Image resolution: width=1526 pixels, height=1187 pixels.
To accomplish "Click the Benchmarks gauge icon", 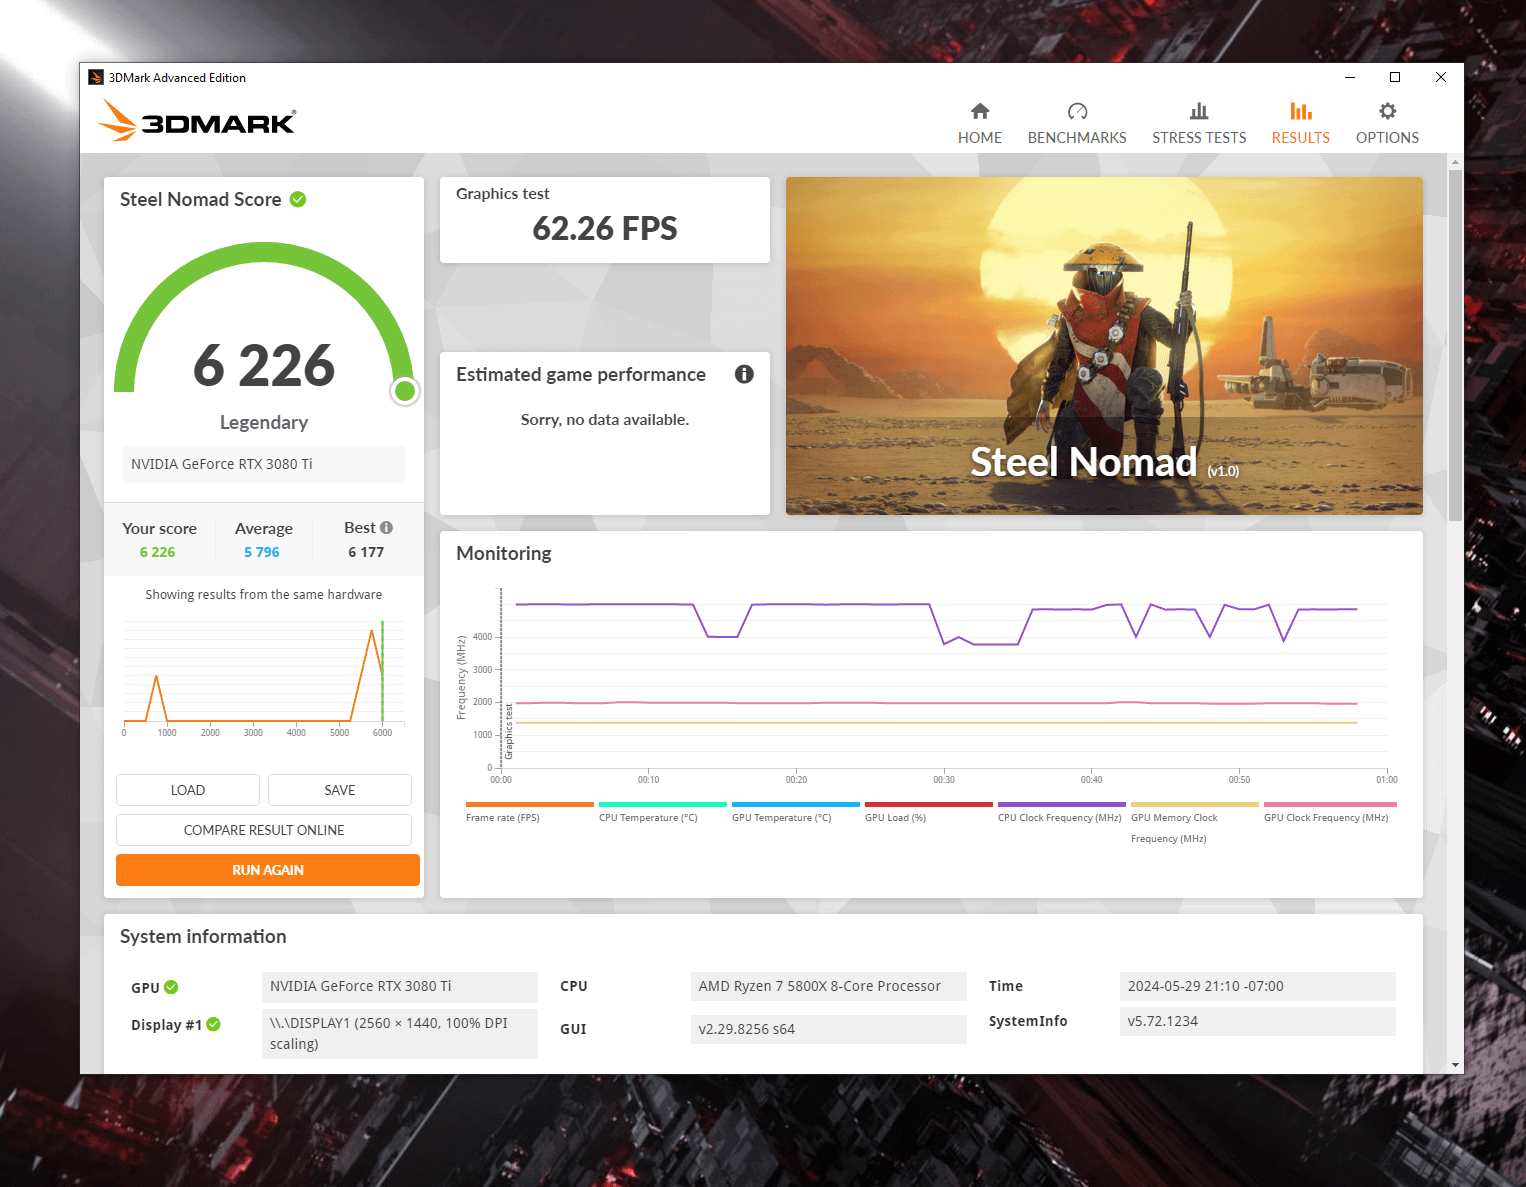I will click(1077, 111).
